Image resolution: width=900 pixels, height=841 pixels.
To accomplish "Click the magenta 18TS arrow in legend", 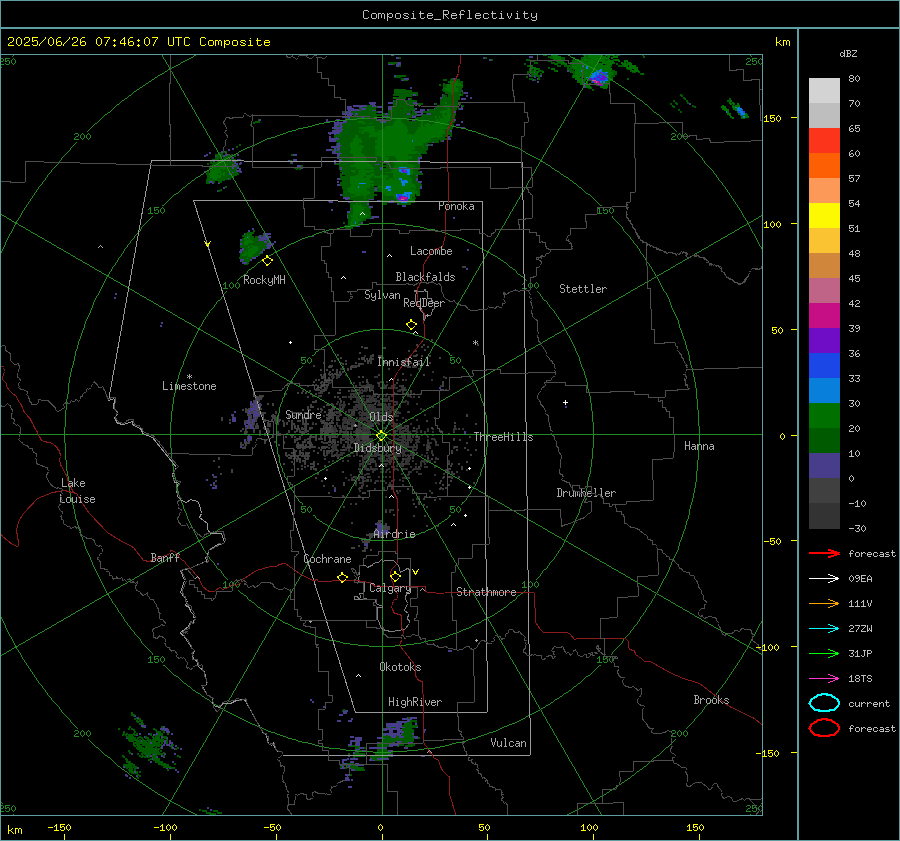I will click(x=824, y=679).
